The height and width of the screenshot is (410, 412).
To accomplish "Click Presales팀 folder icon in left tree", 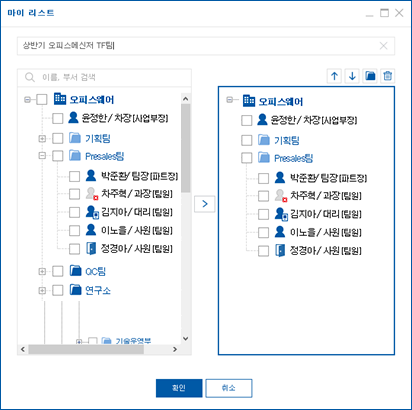I will pos(75,155).
